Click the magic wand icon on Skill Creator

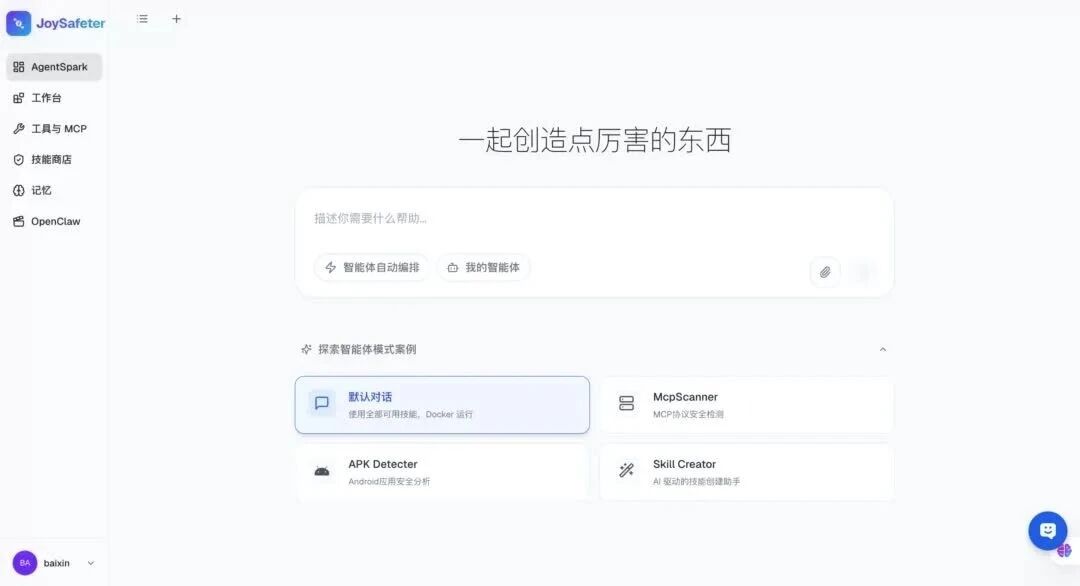[626, 470]
